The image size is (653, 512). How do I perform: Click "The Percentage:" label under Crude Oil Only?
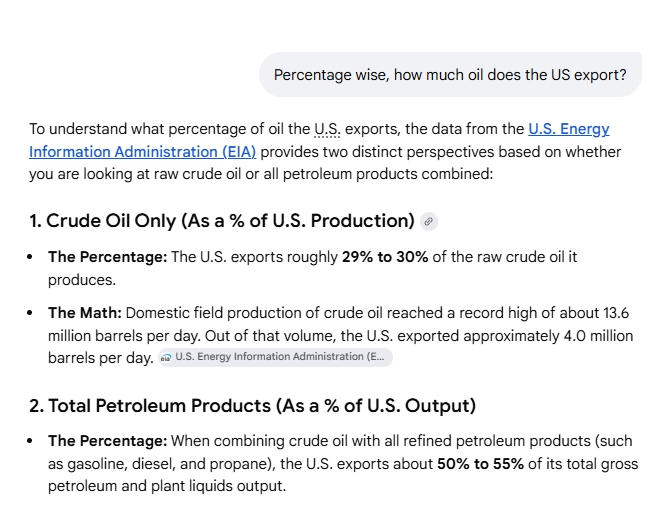[107, 257]
